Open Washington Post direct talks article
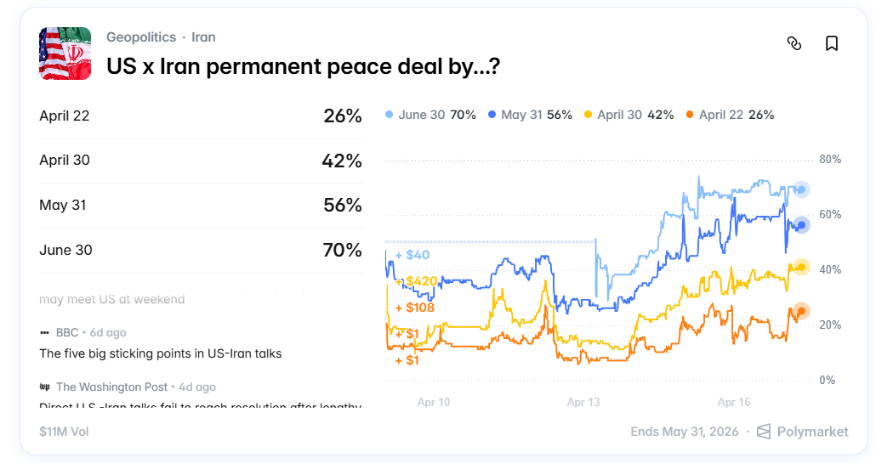The height and width of the screenshot is (463, 876). (x=200, y=405)
